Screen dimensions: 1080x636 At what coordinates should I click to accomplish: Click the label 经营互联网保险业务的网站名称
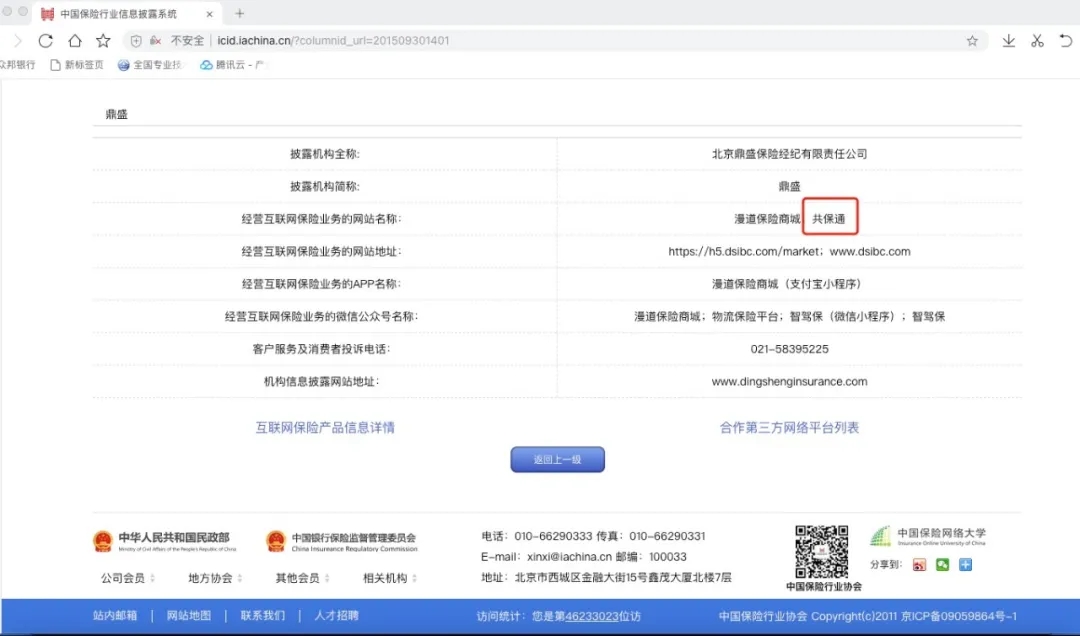click(x=321, y=219)
